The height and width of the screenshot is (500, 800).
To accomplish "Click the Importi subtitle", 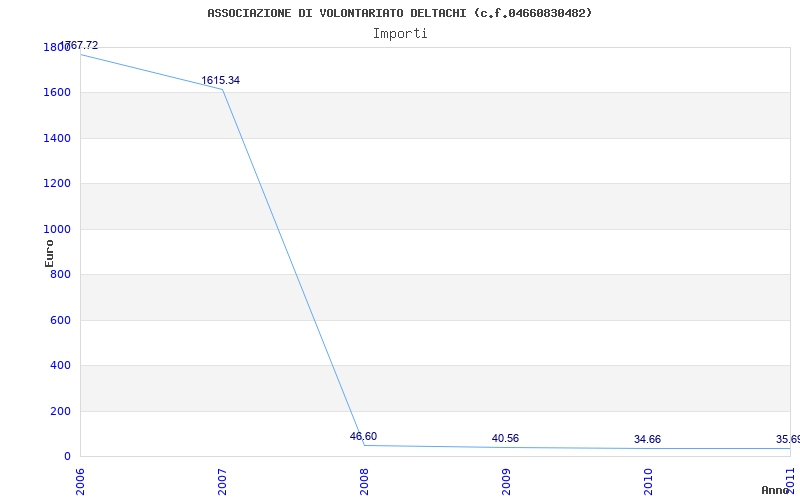I will tap(400, 34).
